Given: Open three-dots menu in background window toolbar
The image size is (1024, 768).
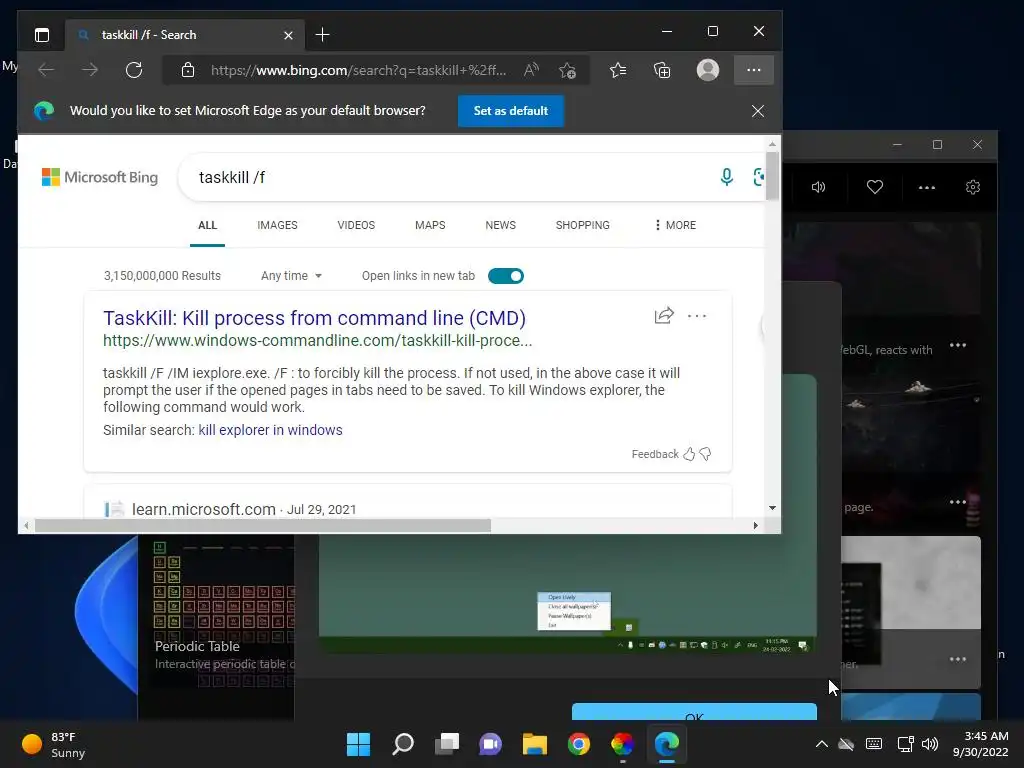Looking at the screenshot, I should point(927,187).
